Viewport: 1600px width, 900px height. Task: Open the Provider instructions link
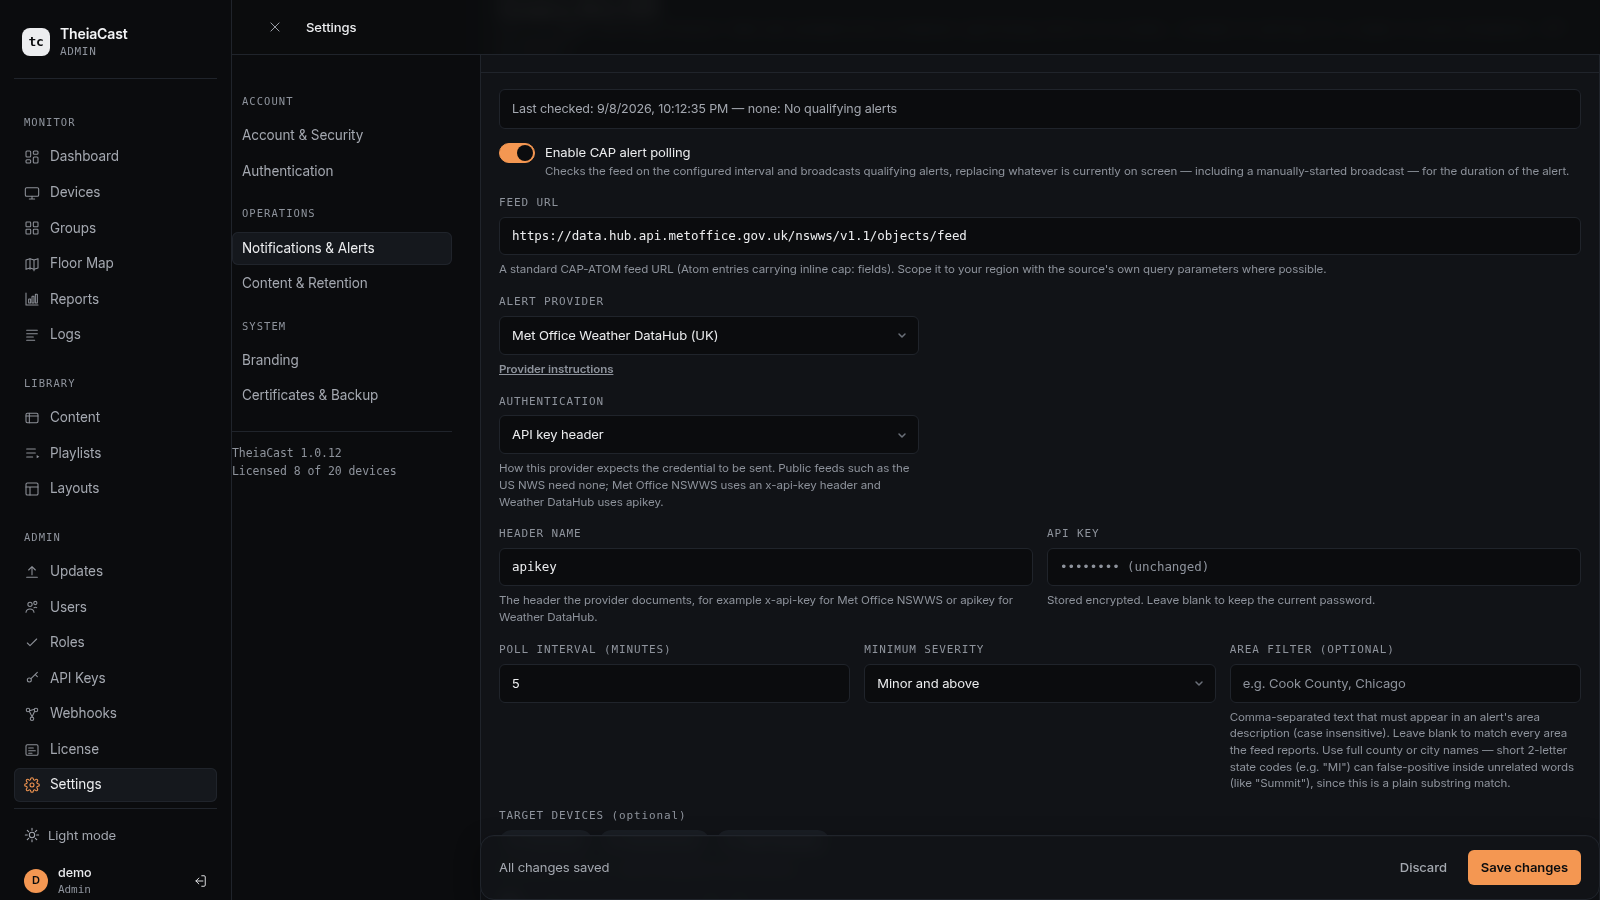coord(556,369)
